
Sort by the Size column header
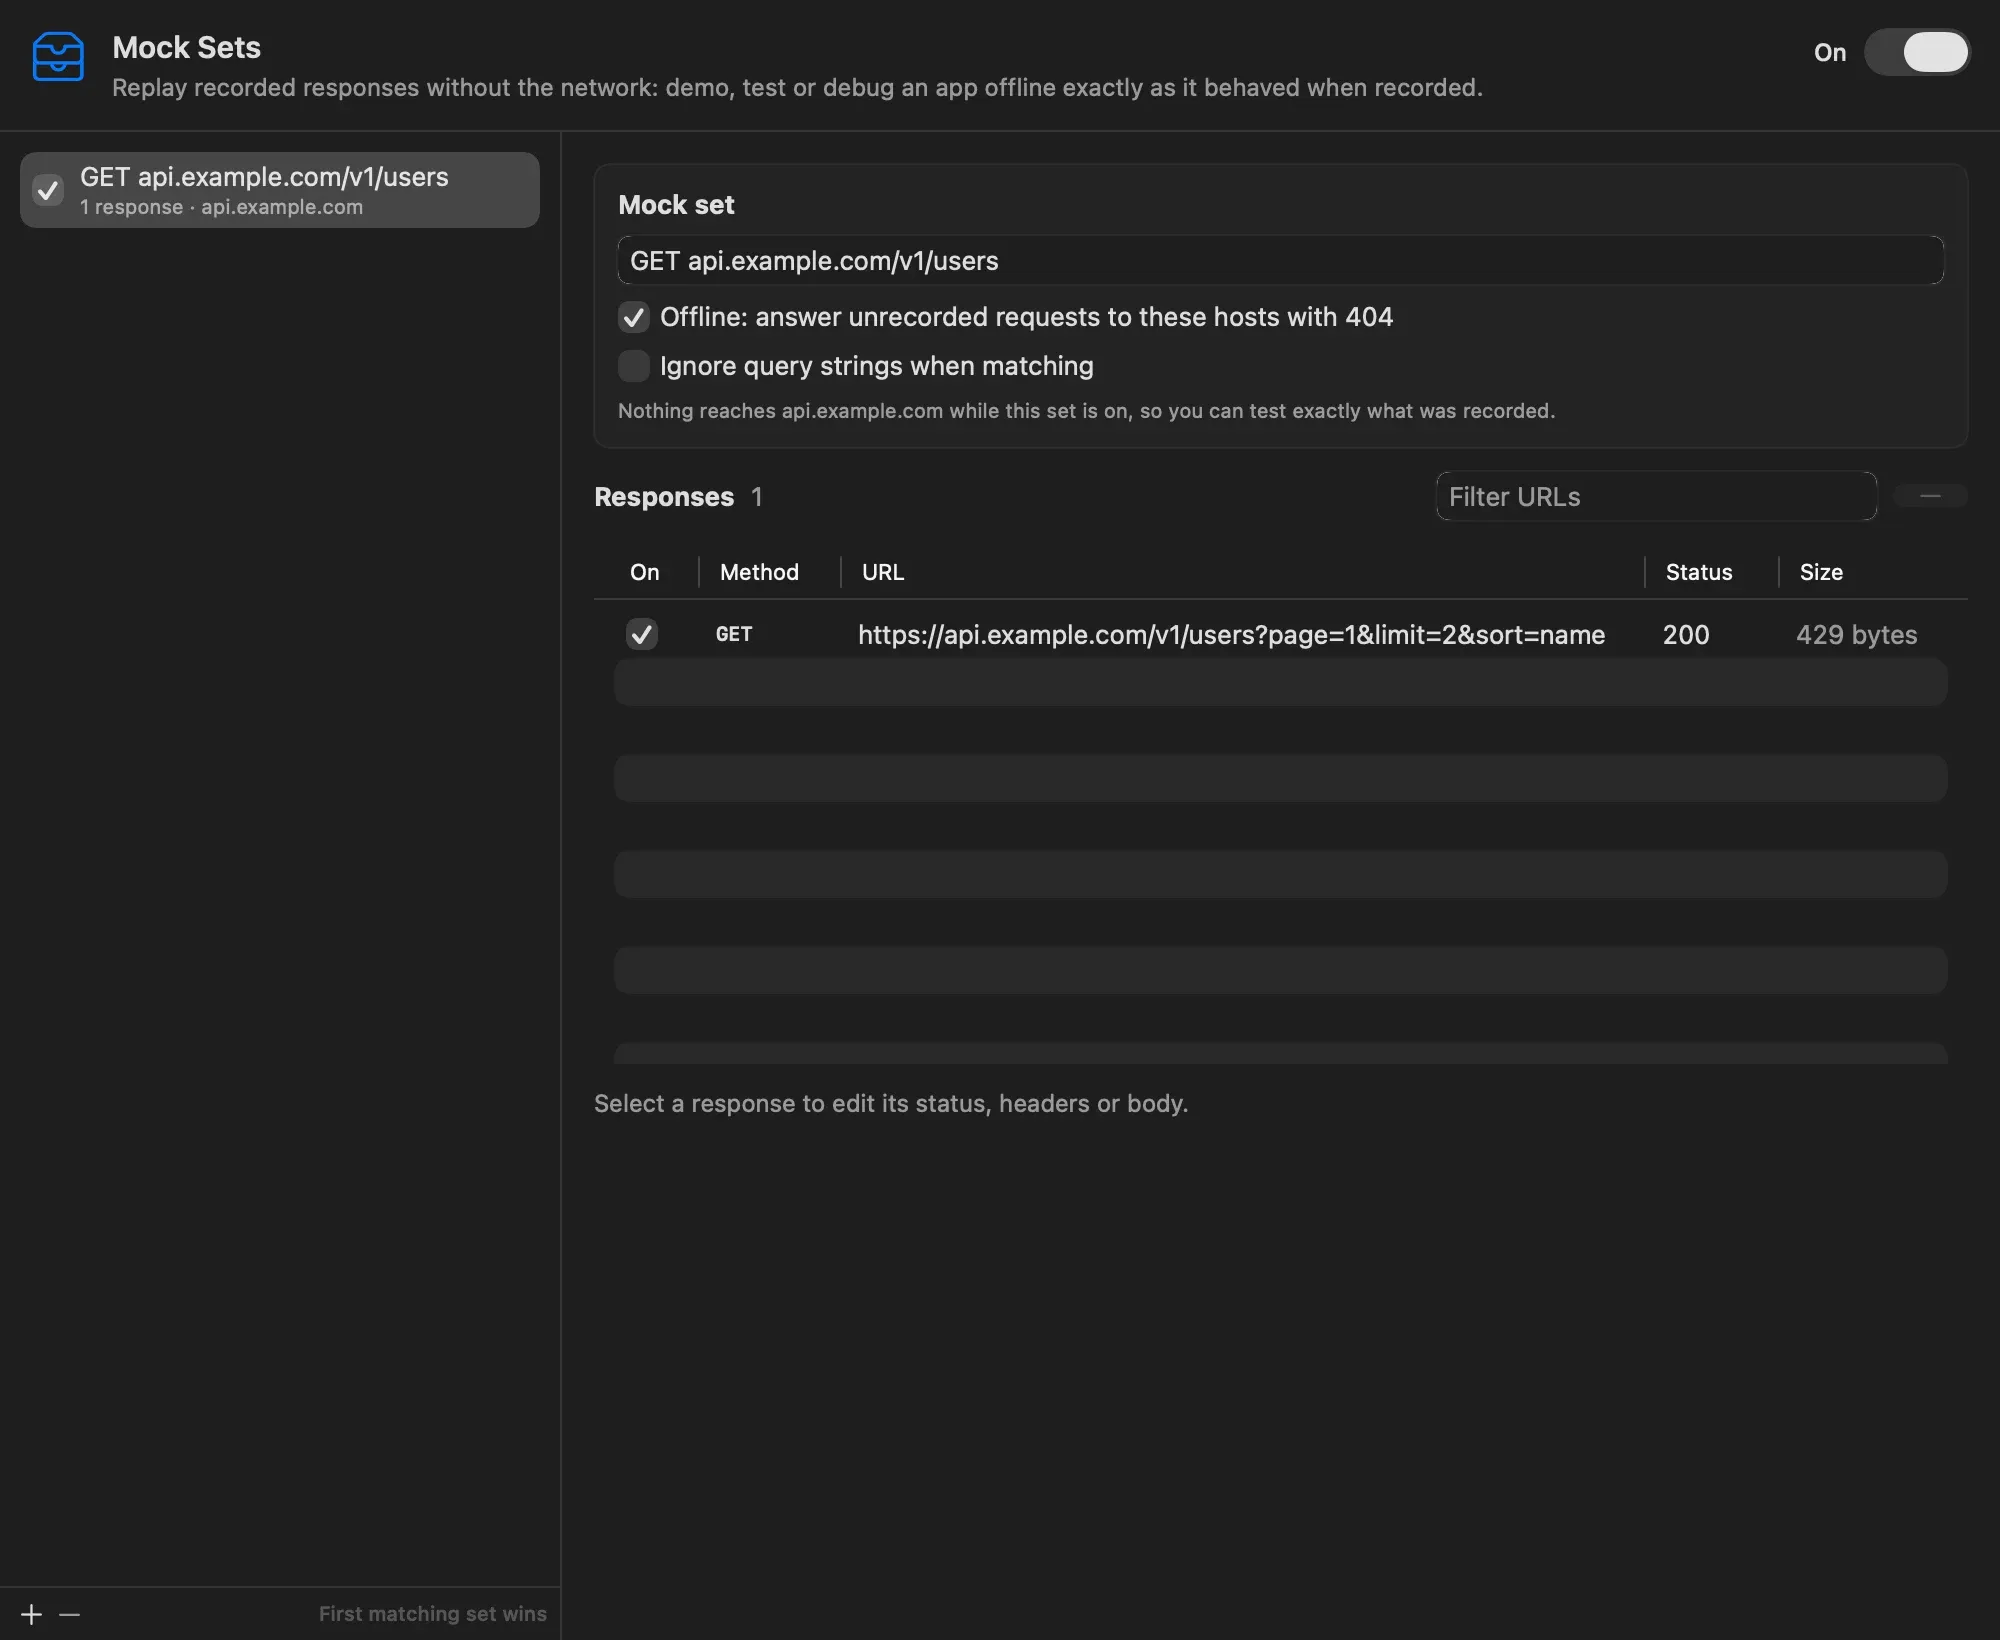click(1821, 572)
